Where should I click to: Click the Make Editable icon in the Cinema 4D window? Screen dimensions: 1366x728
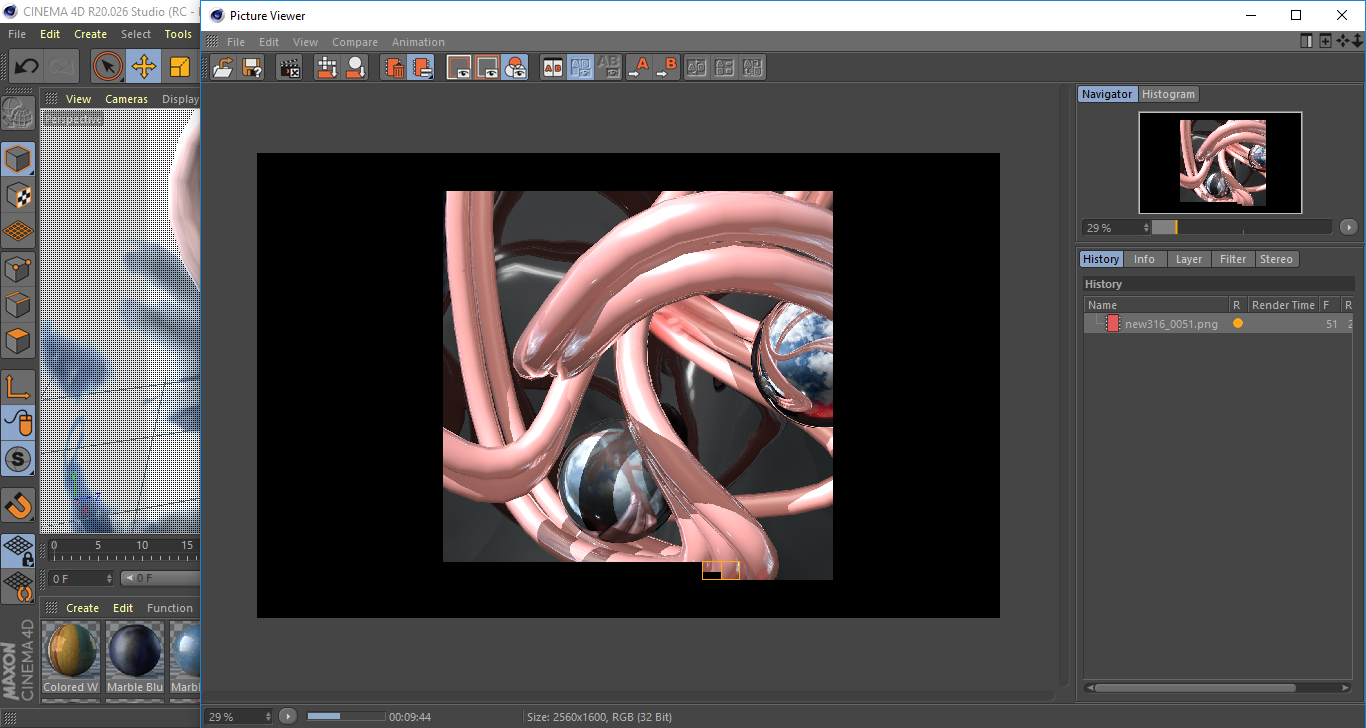pyautogui.click(x=18, y=112)
